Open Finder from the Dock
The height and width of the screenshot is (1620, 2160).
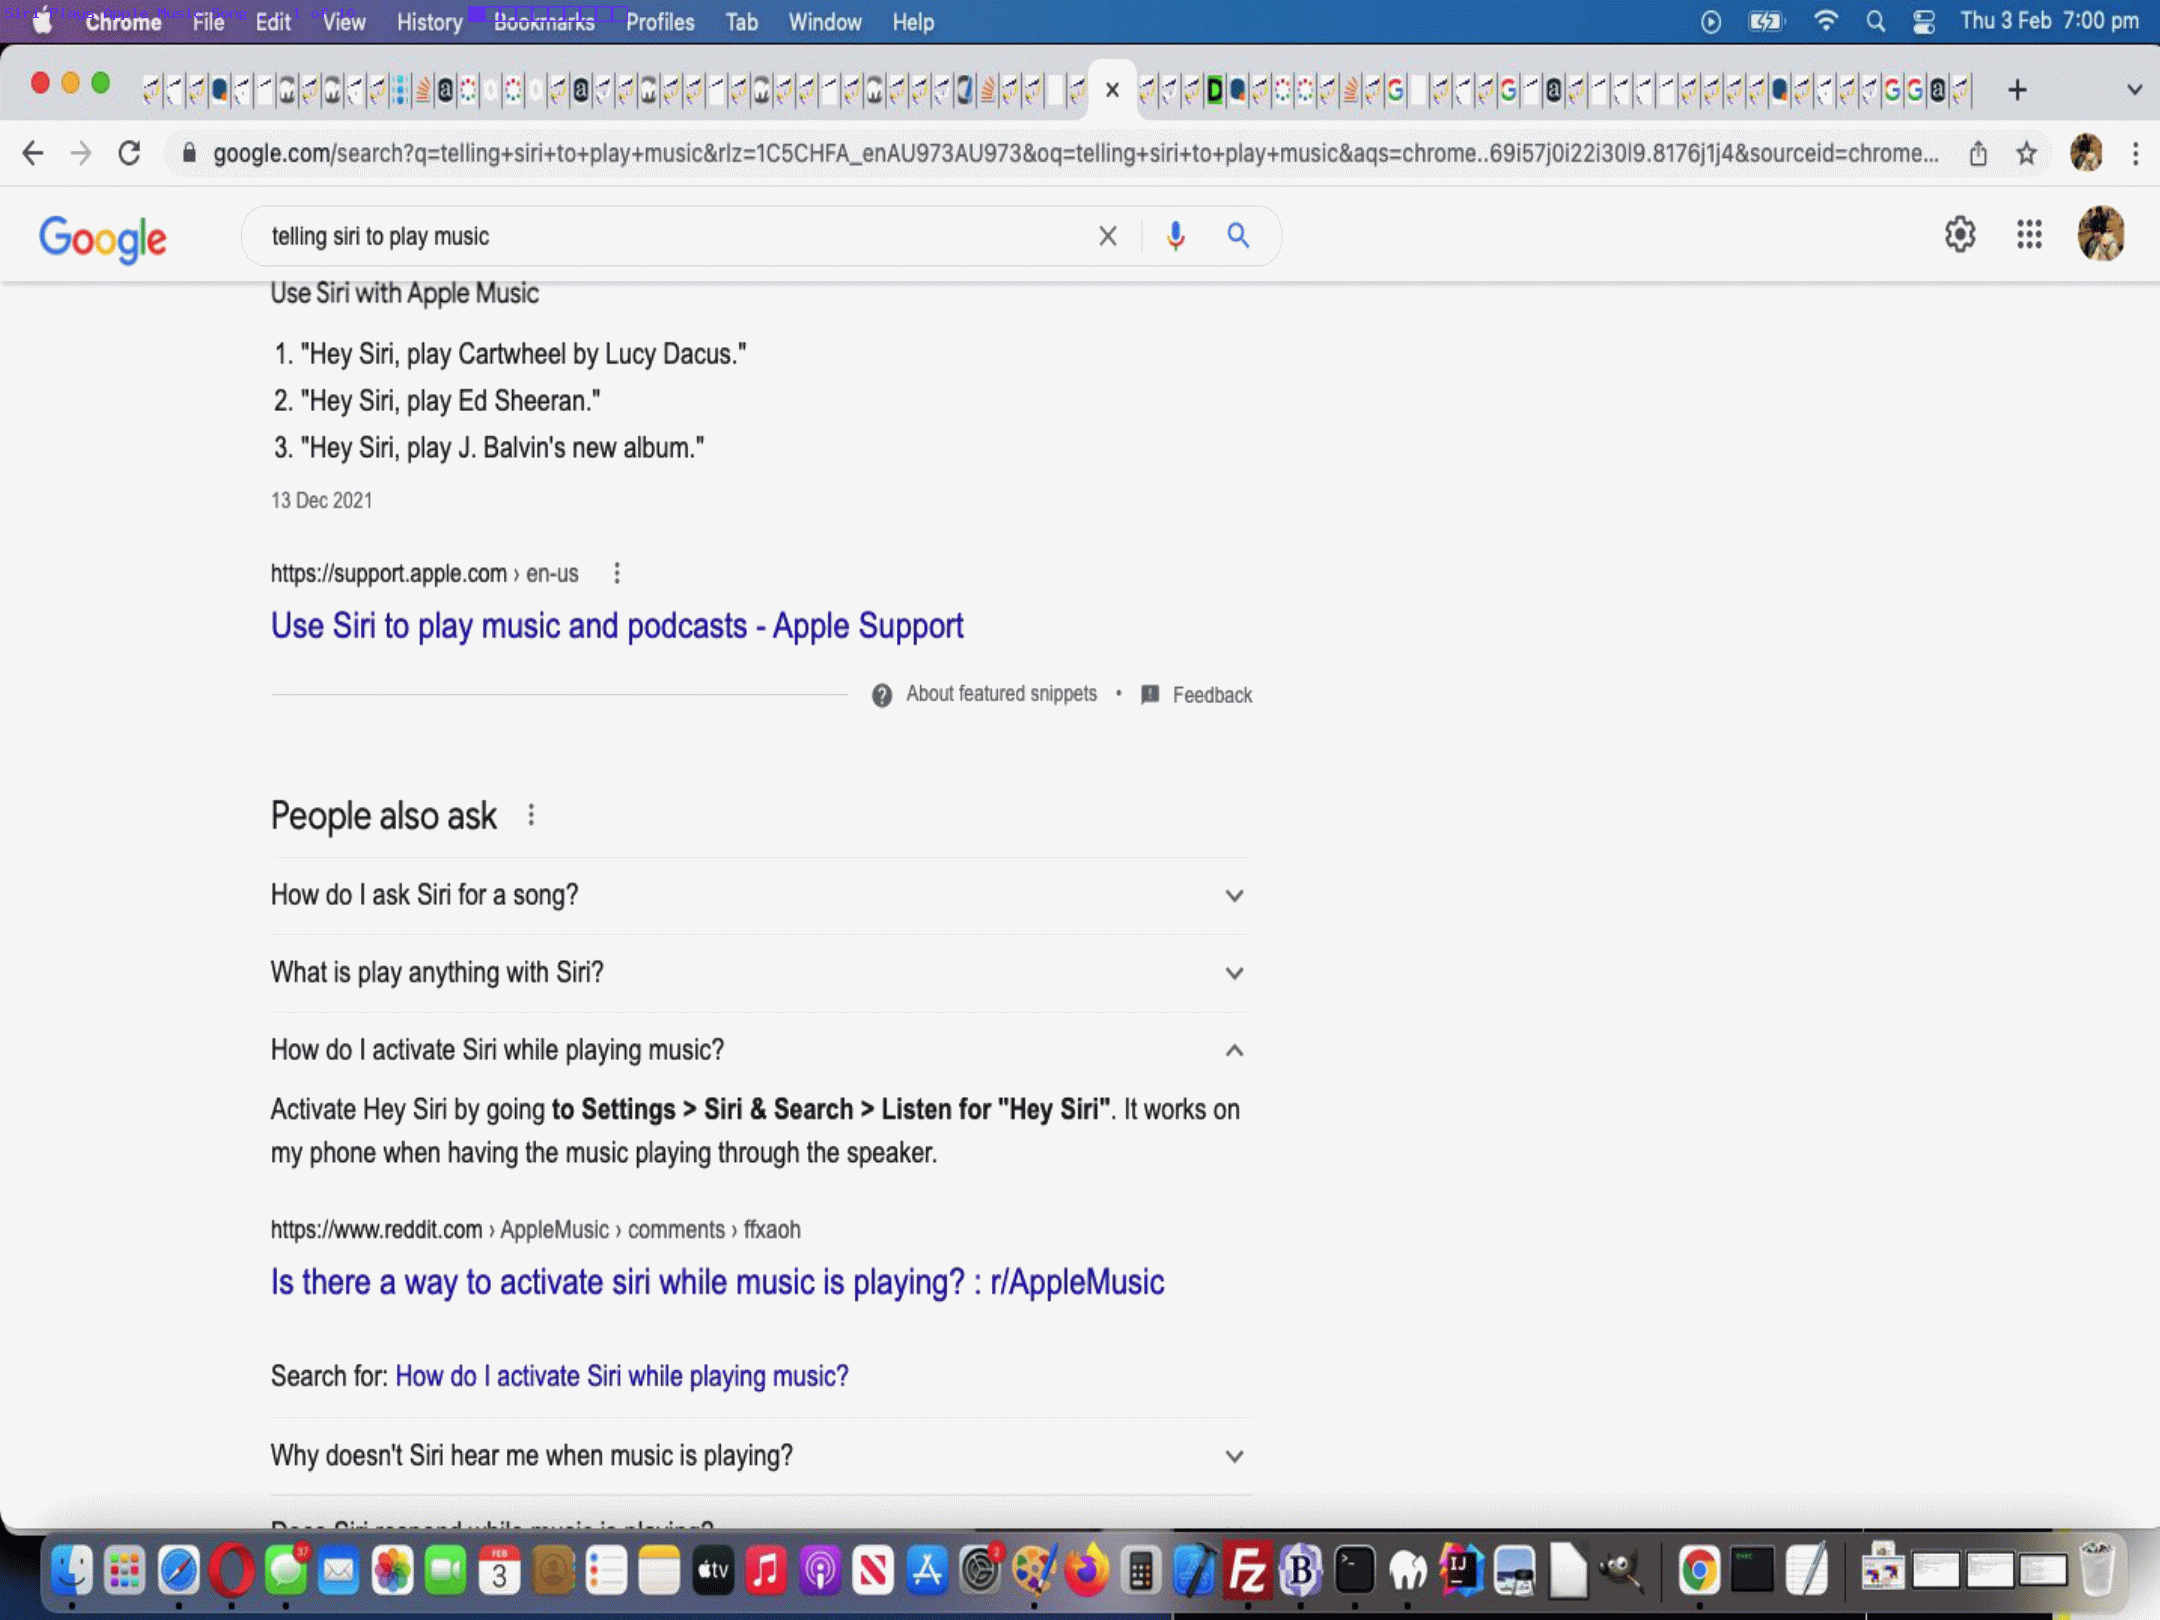pos(72,1571)
